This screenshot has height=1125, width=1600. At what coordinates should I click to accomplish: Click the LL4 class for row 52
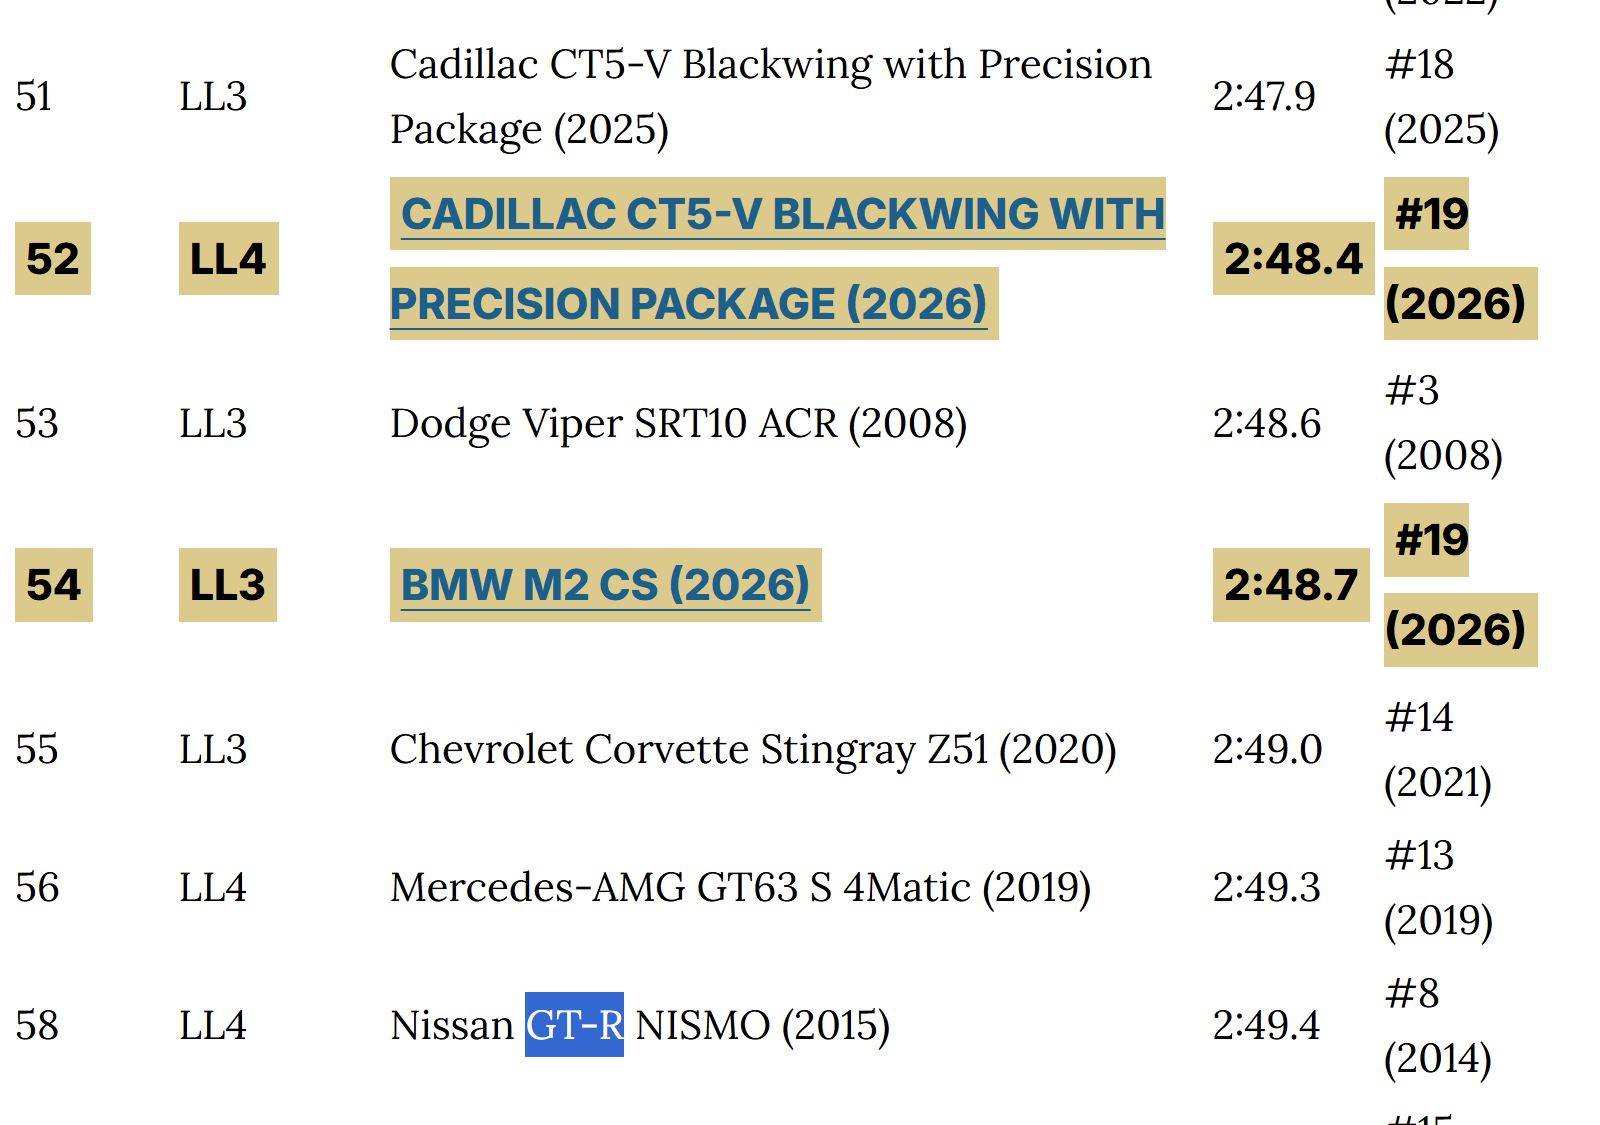click(228, 259)
